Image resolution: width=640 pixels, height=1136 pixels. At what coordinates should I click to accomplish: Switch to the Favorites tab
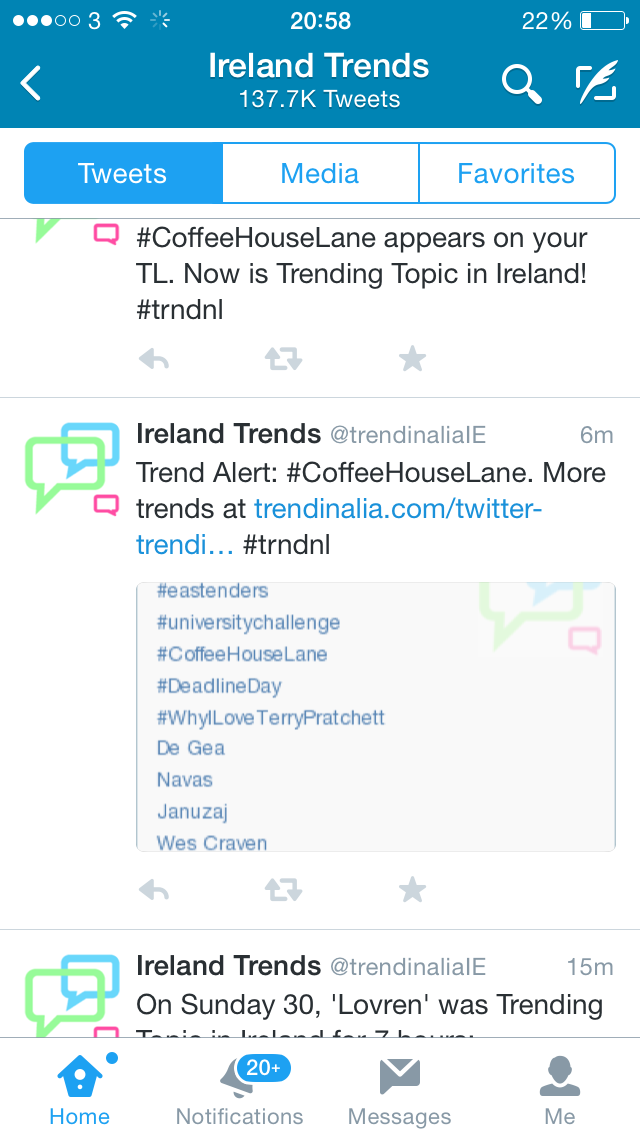tap(516, 173)
